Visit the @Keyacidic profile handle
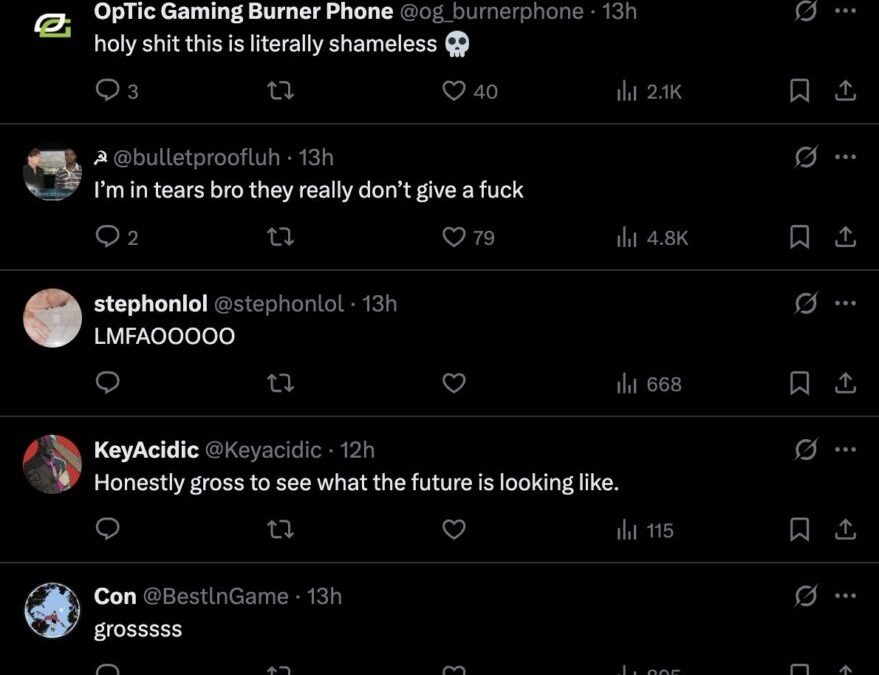Screen dimensions: 879x675 click(x=262, y=450)
